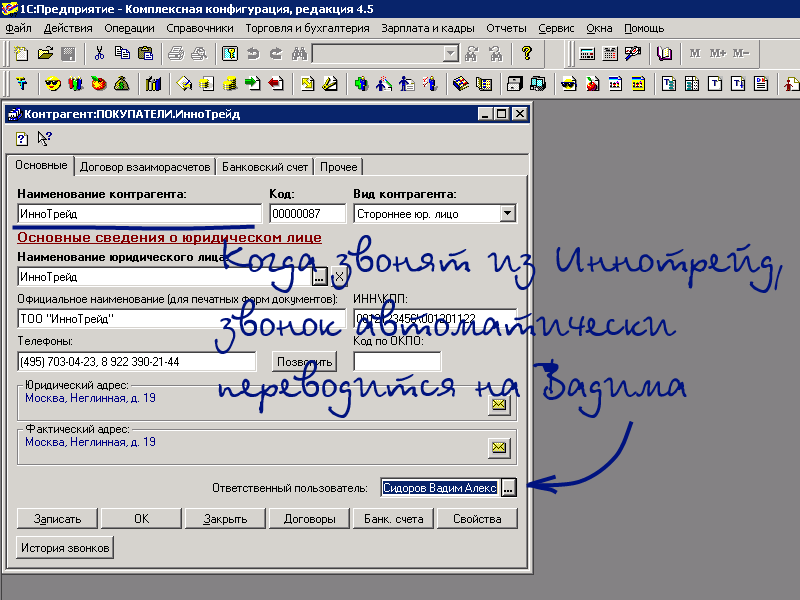Switch to the Банковский счет tab
Image resolution: width=800 pixels, height=600 pixels.
265,167
